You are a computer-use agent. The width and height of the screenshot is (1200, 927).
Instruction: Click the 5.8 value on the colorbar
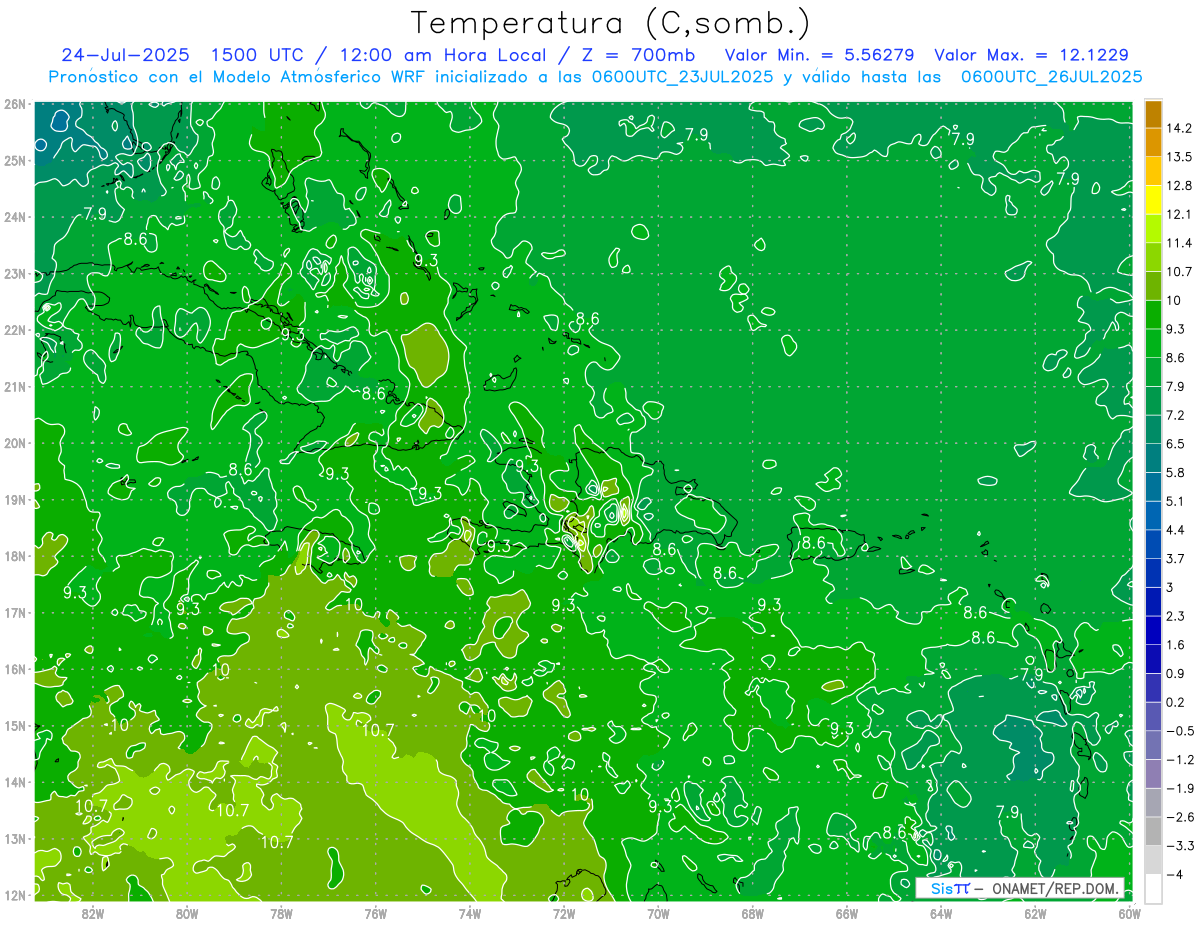click(1176, 472)
